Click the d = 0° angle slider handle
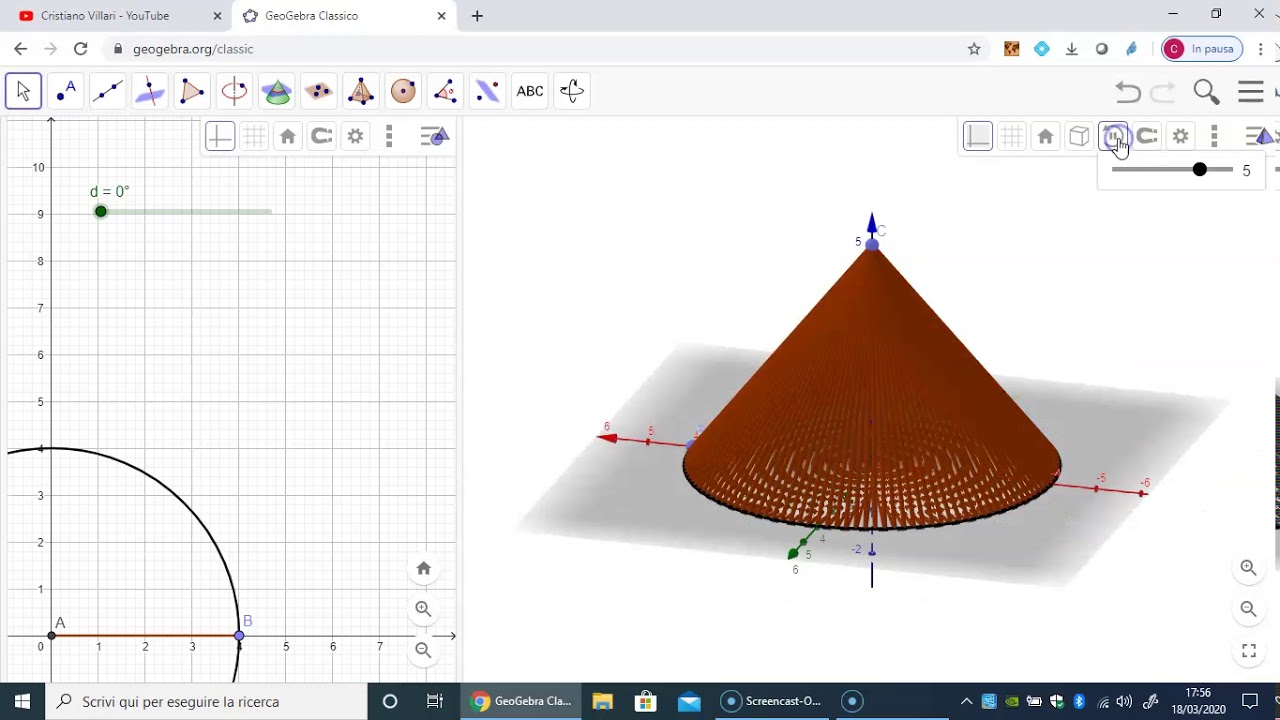 pyautogui.click(x=100, y=211)
